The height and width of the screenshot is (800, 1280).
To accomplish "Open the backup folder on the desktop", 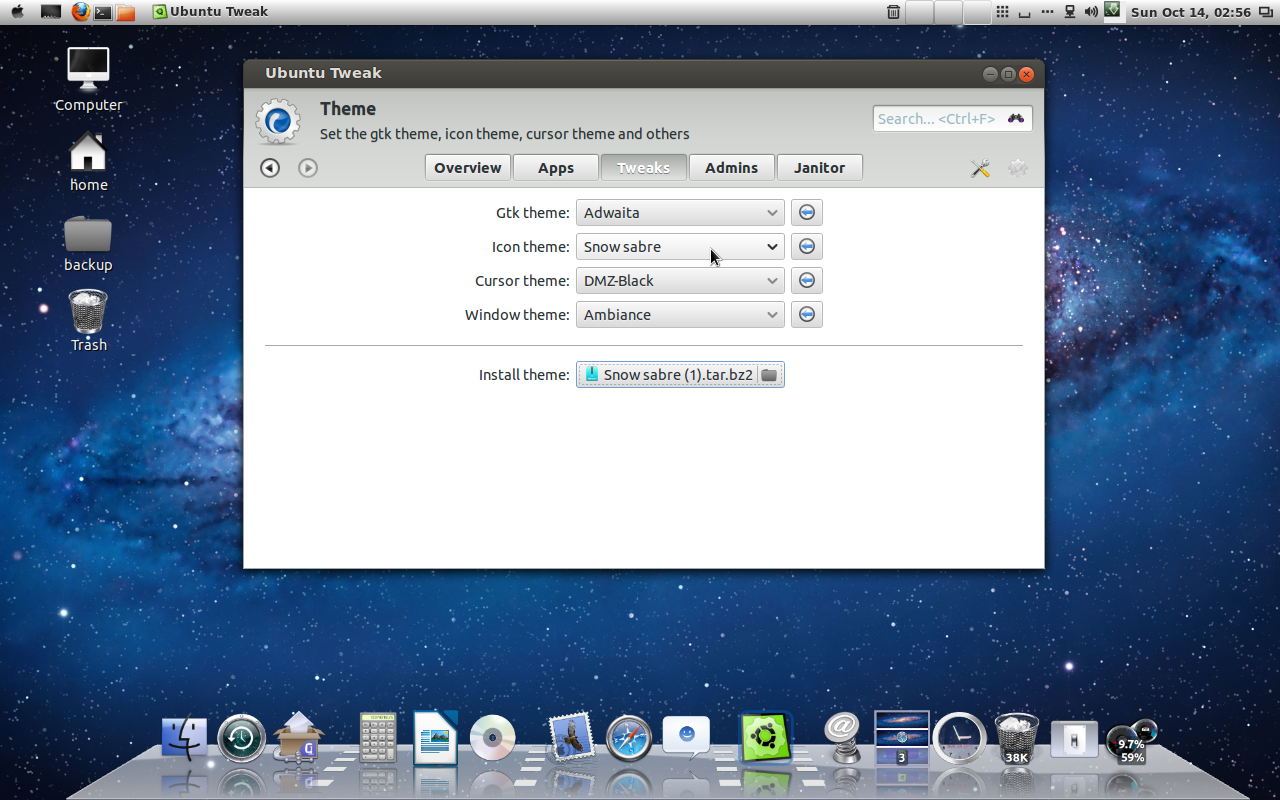I will (88, 242).
